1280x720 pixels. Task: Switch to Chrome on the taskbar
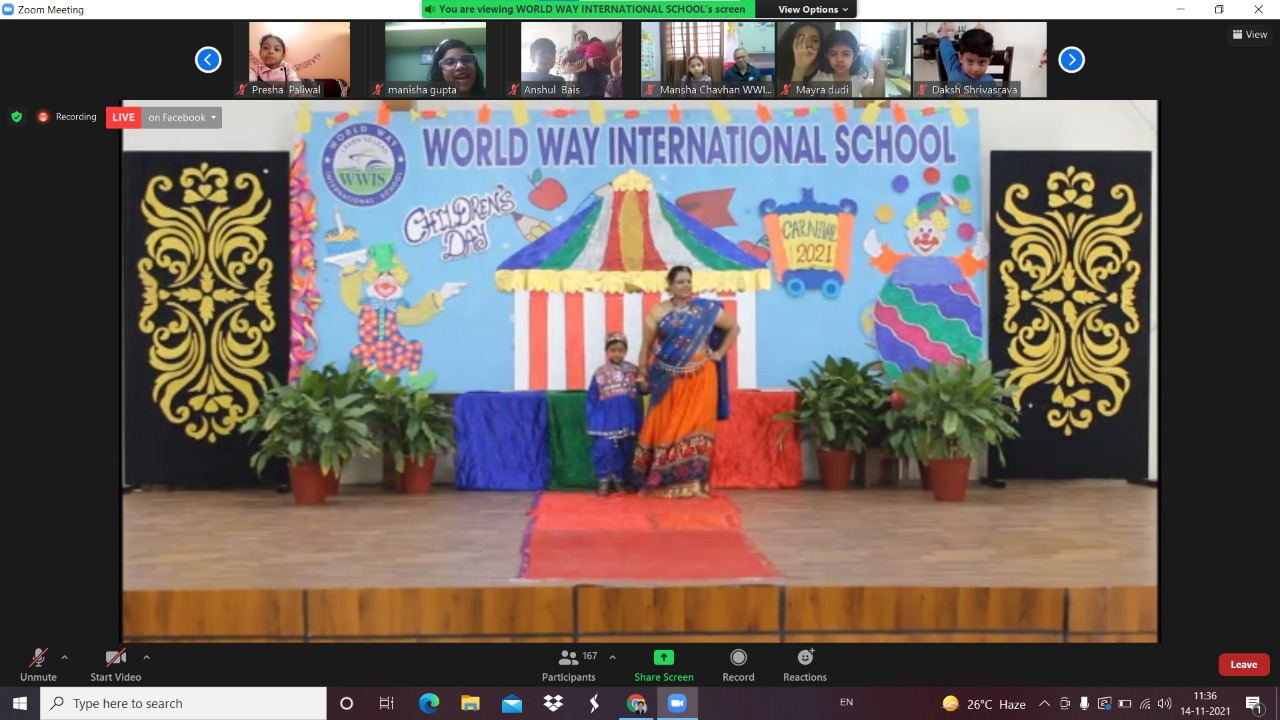(636, 704)
